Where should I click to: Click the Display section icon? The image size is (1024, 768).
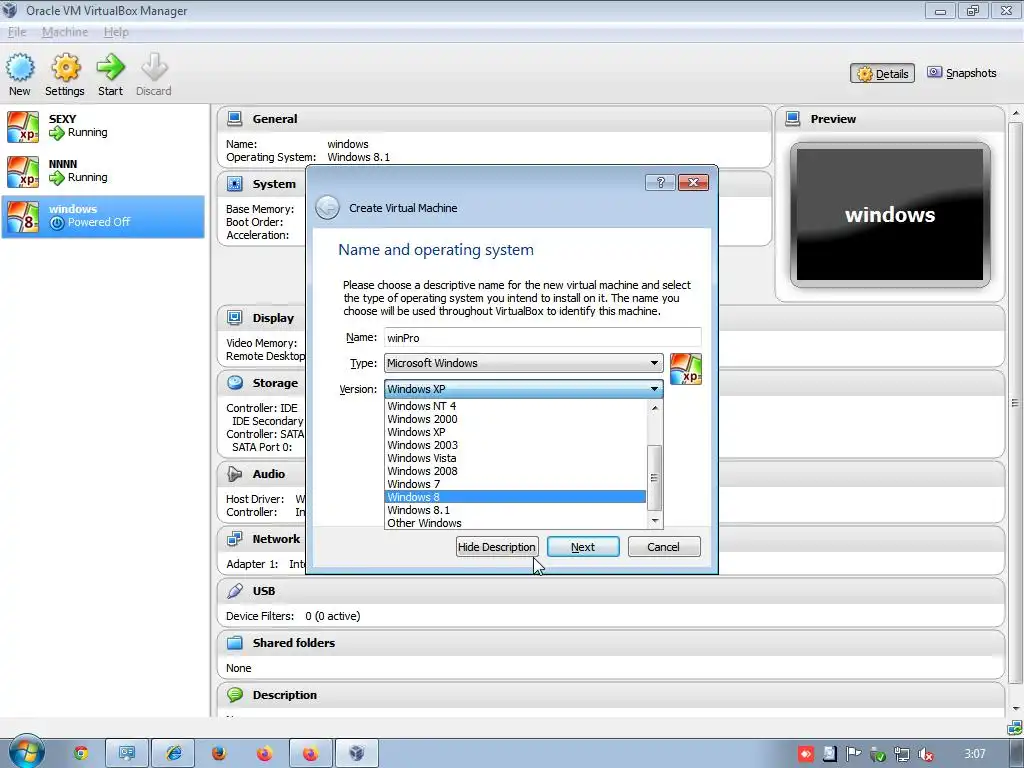(x=234, y=318)
